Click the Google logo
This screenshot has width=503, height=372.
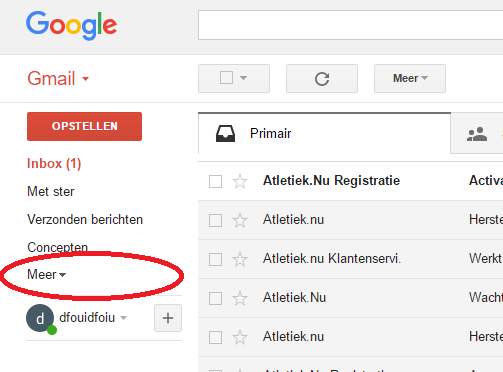click(72, 25)
